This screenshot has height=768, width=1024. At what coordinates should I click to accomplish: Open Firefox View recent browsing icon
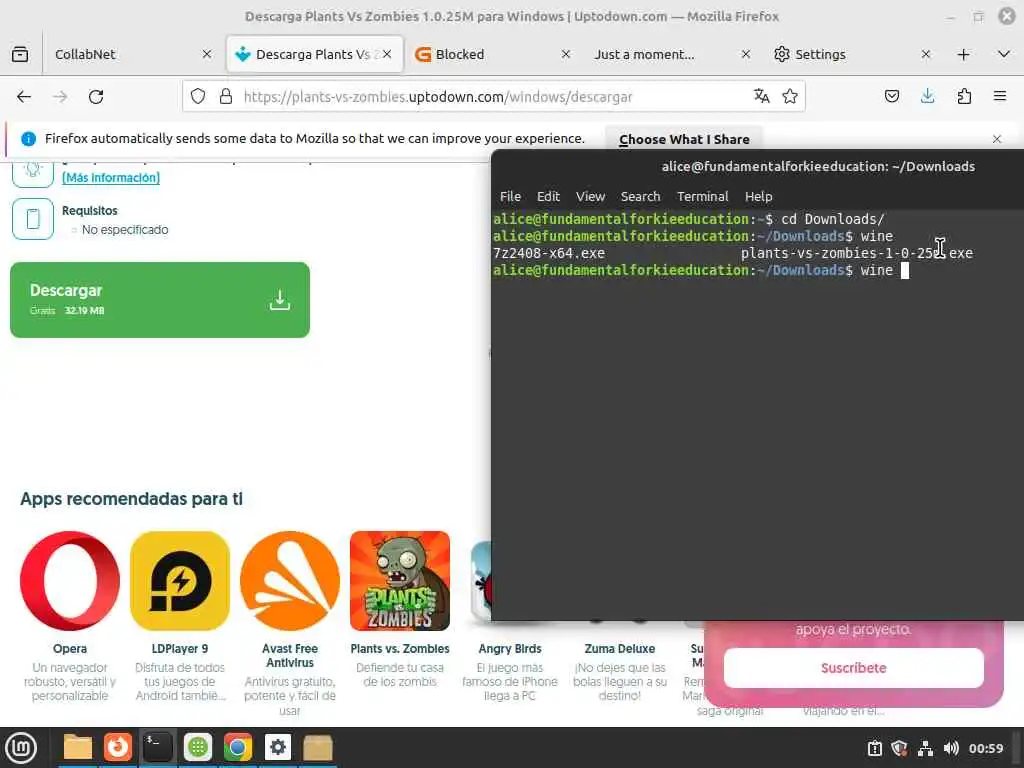point(20,54)
